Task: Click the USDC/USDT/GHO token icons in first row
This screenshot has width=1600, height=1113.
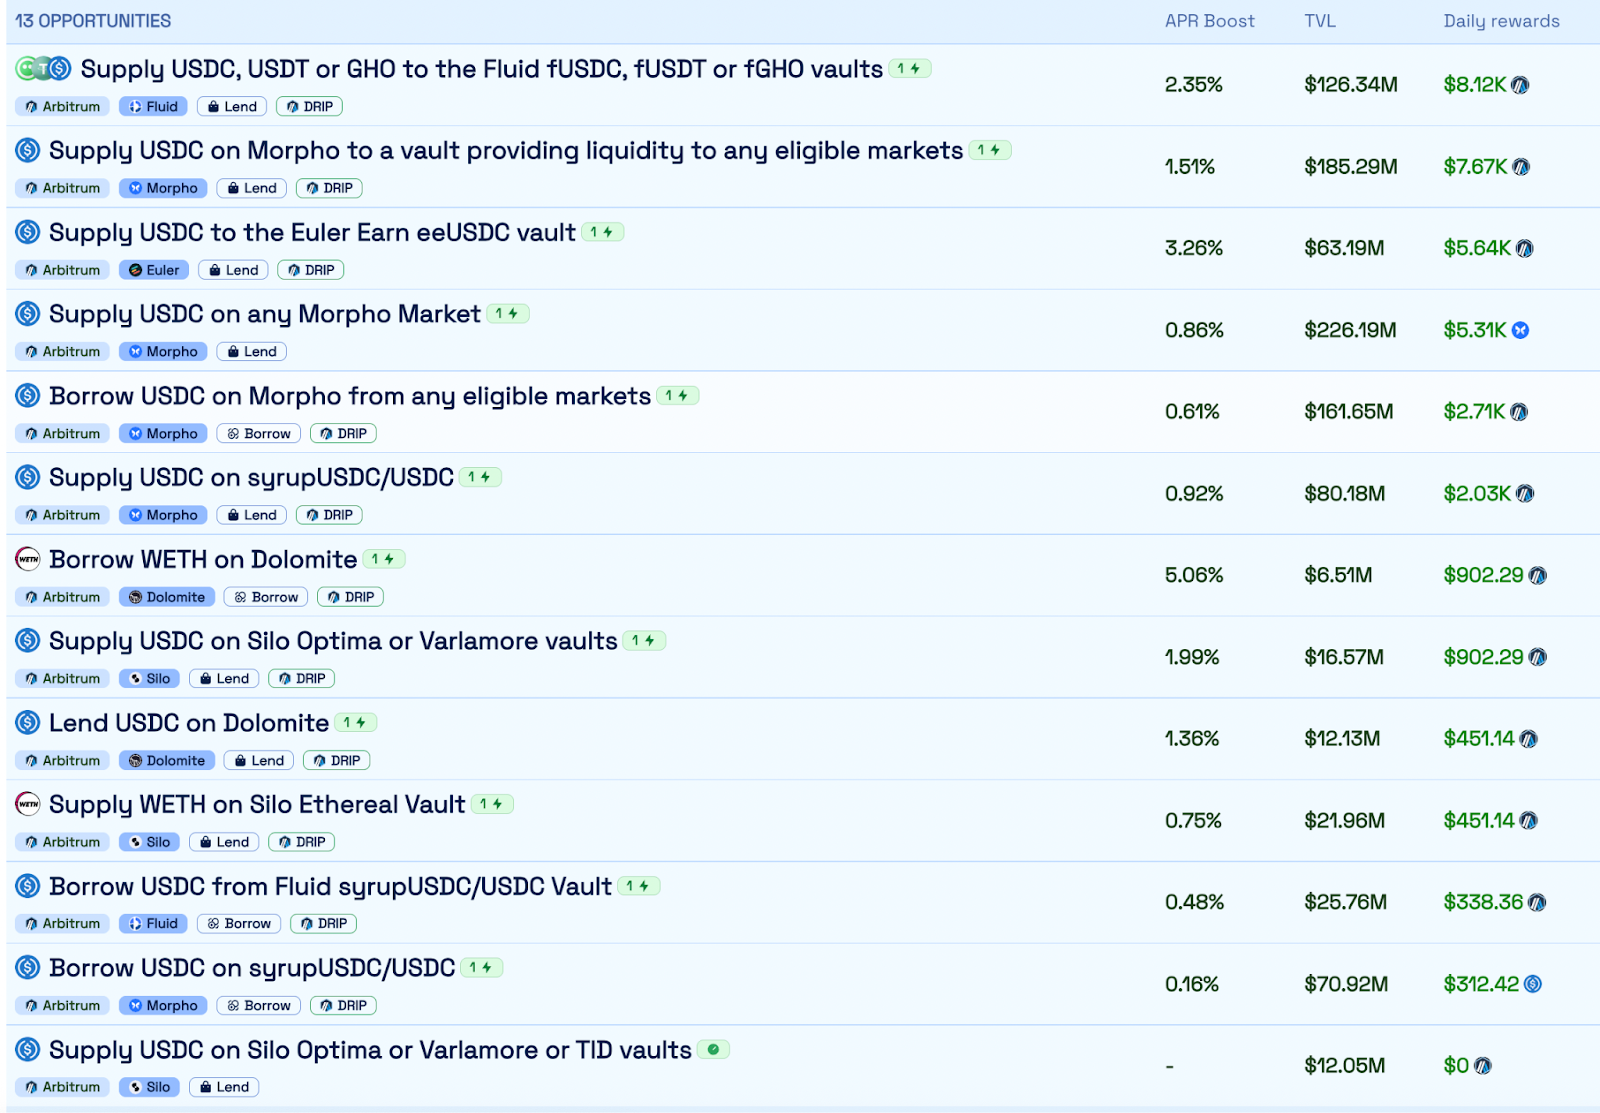Action: (44, 69)
